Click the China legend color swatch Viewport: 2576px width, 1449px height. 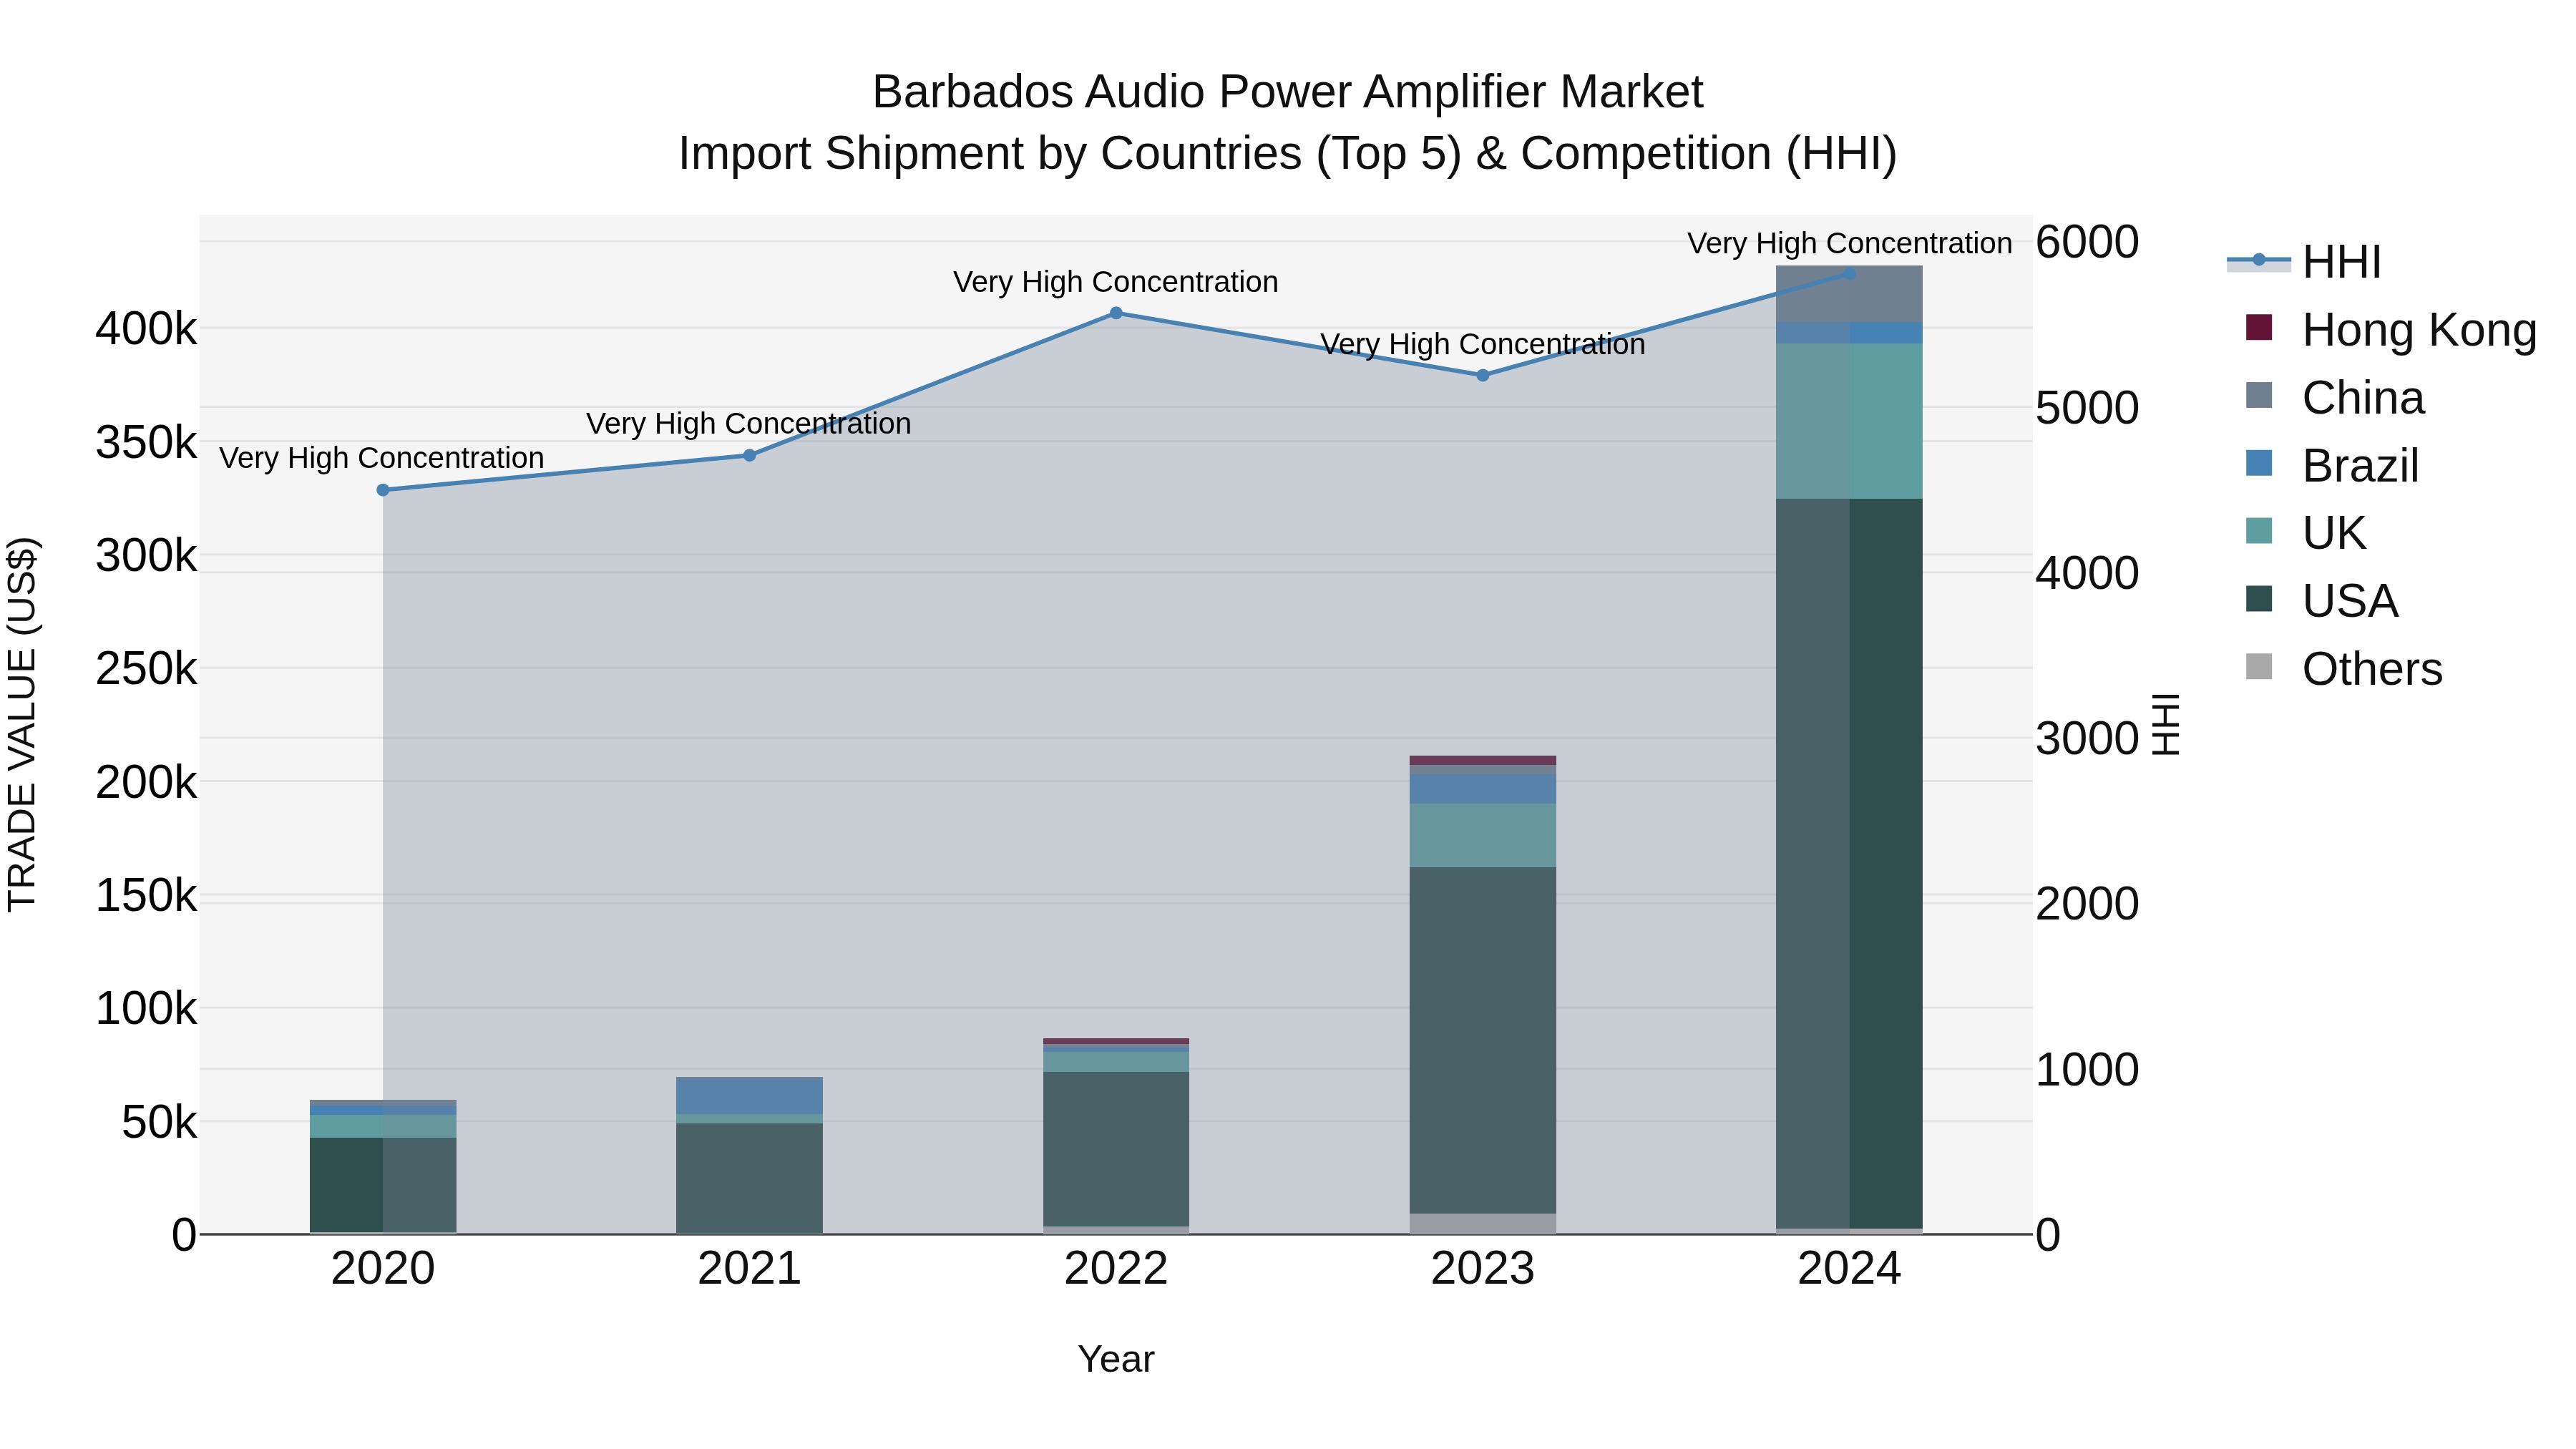pyautogui.click(x=2258, y=395)
